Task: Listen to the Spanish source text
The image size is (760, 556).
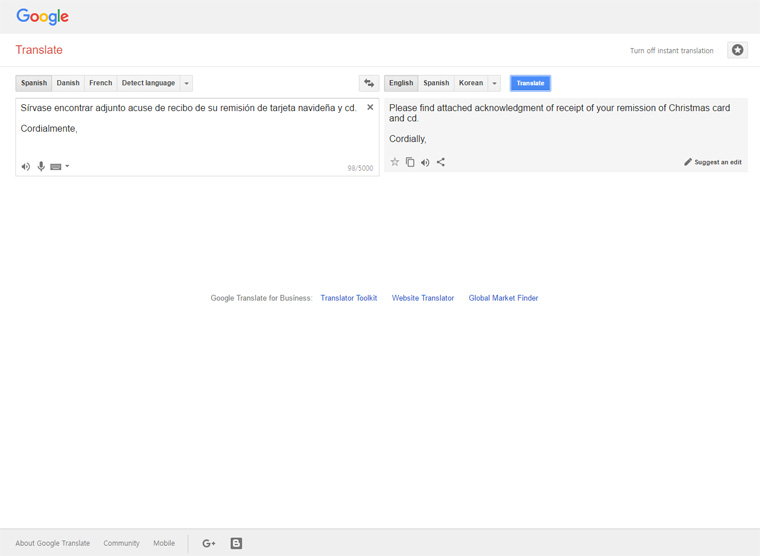Action: [x=26, y=167]
